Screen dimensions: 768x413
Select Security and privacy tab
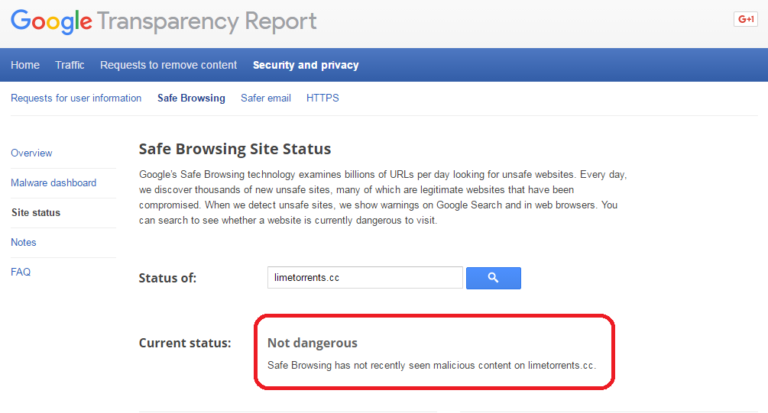coord(306,65)
